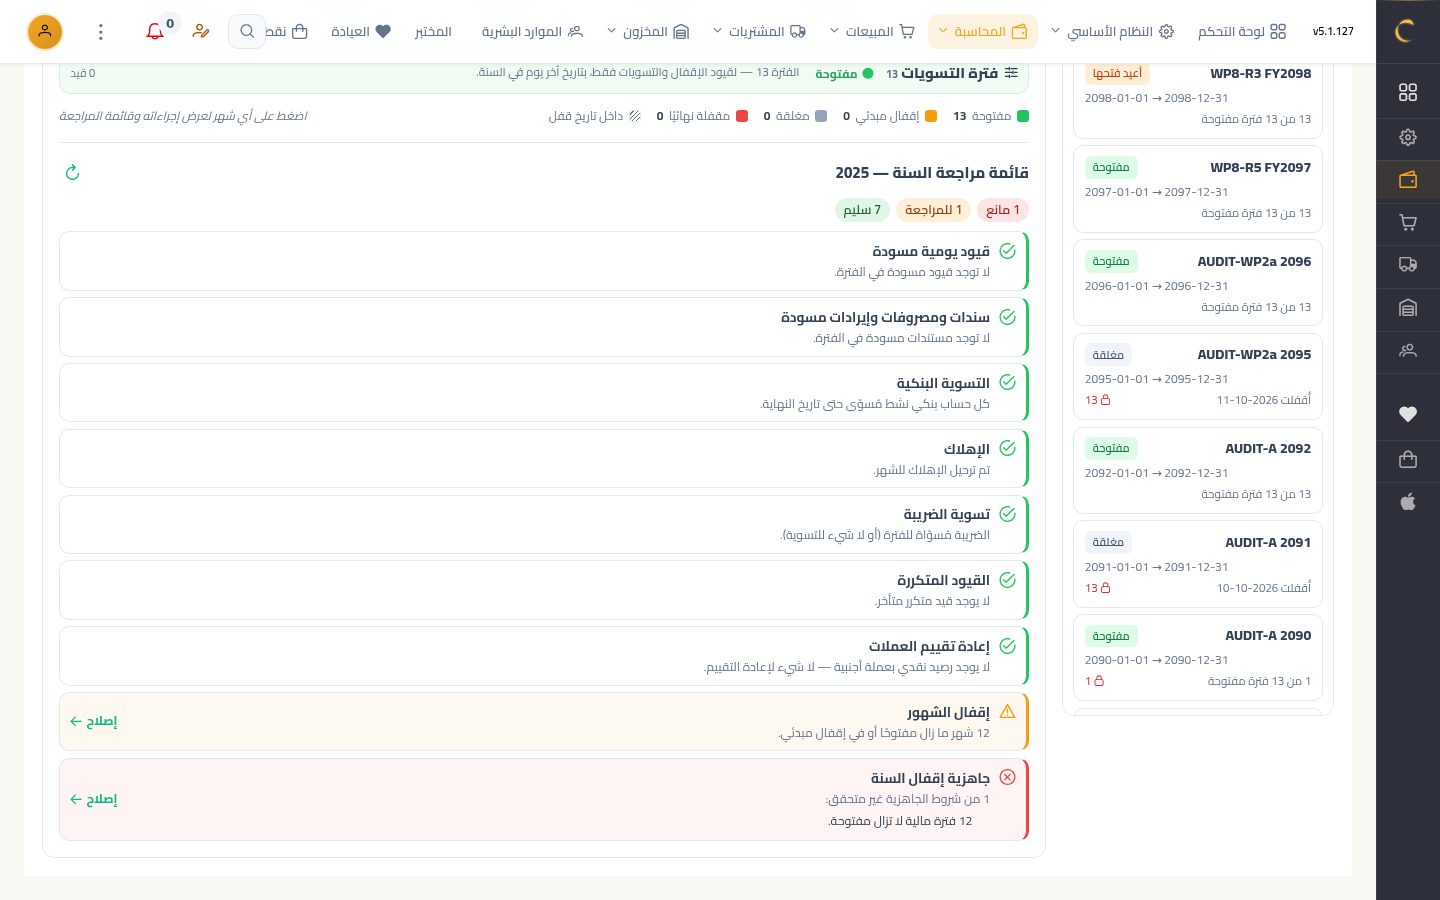Open the AUDIT-WP2a 2096 fiscal year card
1440x900 pixels.
pos(1198,283)
